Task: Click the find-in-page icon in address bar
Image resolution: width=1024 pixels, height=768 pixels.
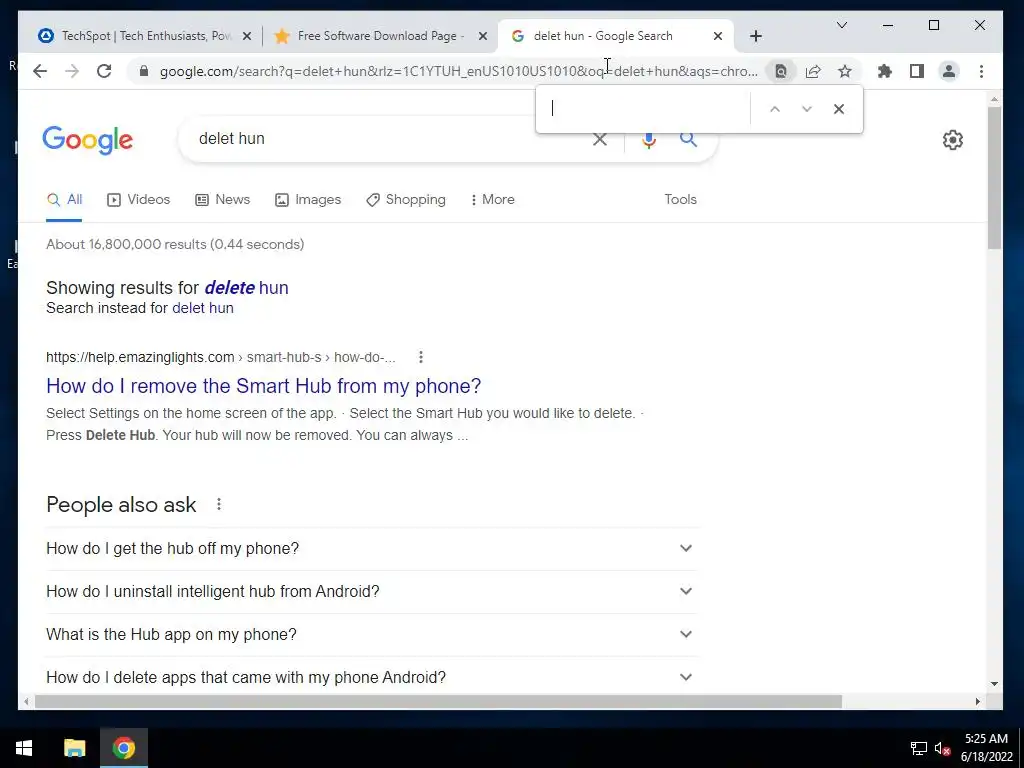Action: (x=780, y=71)
